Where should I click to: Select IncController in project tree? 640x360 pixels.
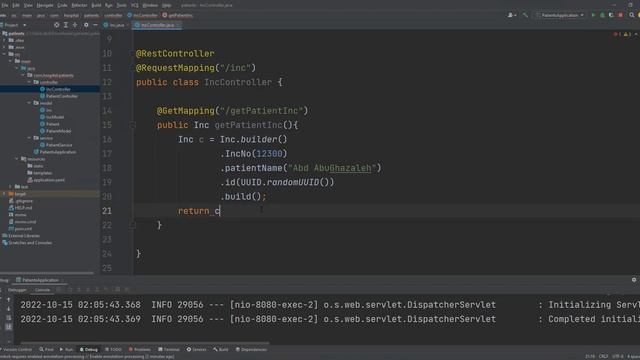tap(55, 89)
